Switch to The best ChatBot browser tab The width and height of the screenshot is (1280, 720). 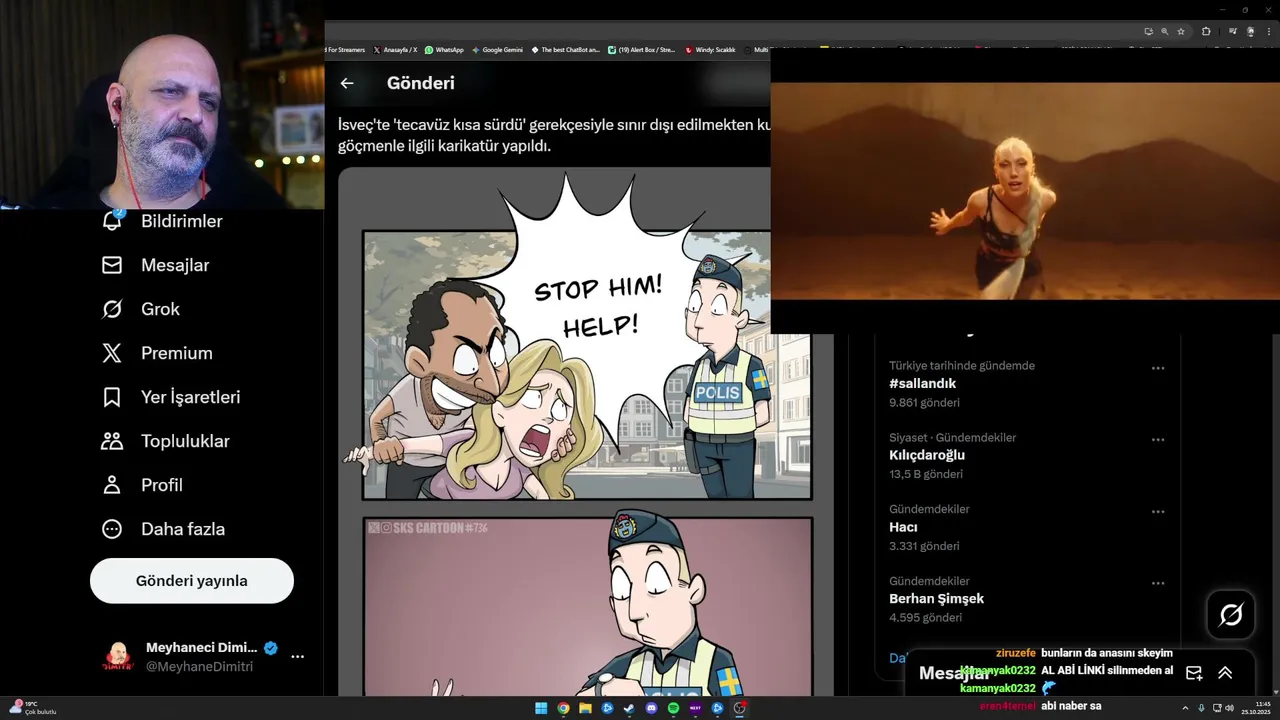pyautogui.click(x=565, y=49)
